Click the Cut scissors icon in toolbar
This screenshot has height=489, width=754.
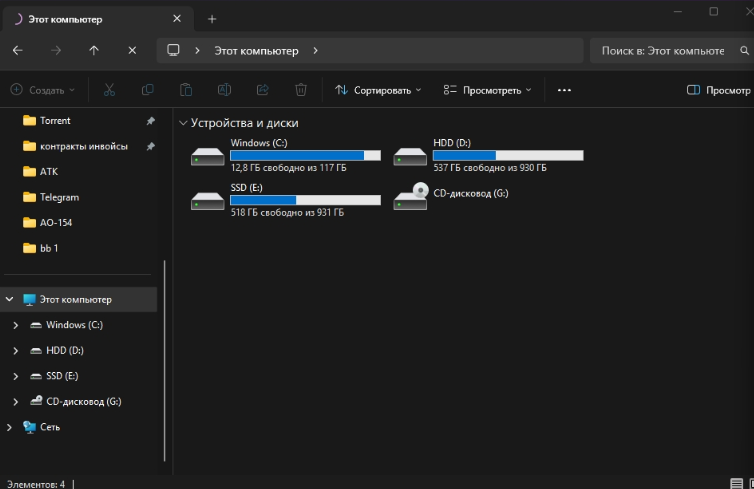tap(109, 90)
